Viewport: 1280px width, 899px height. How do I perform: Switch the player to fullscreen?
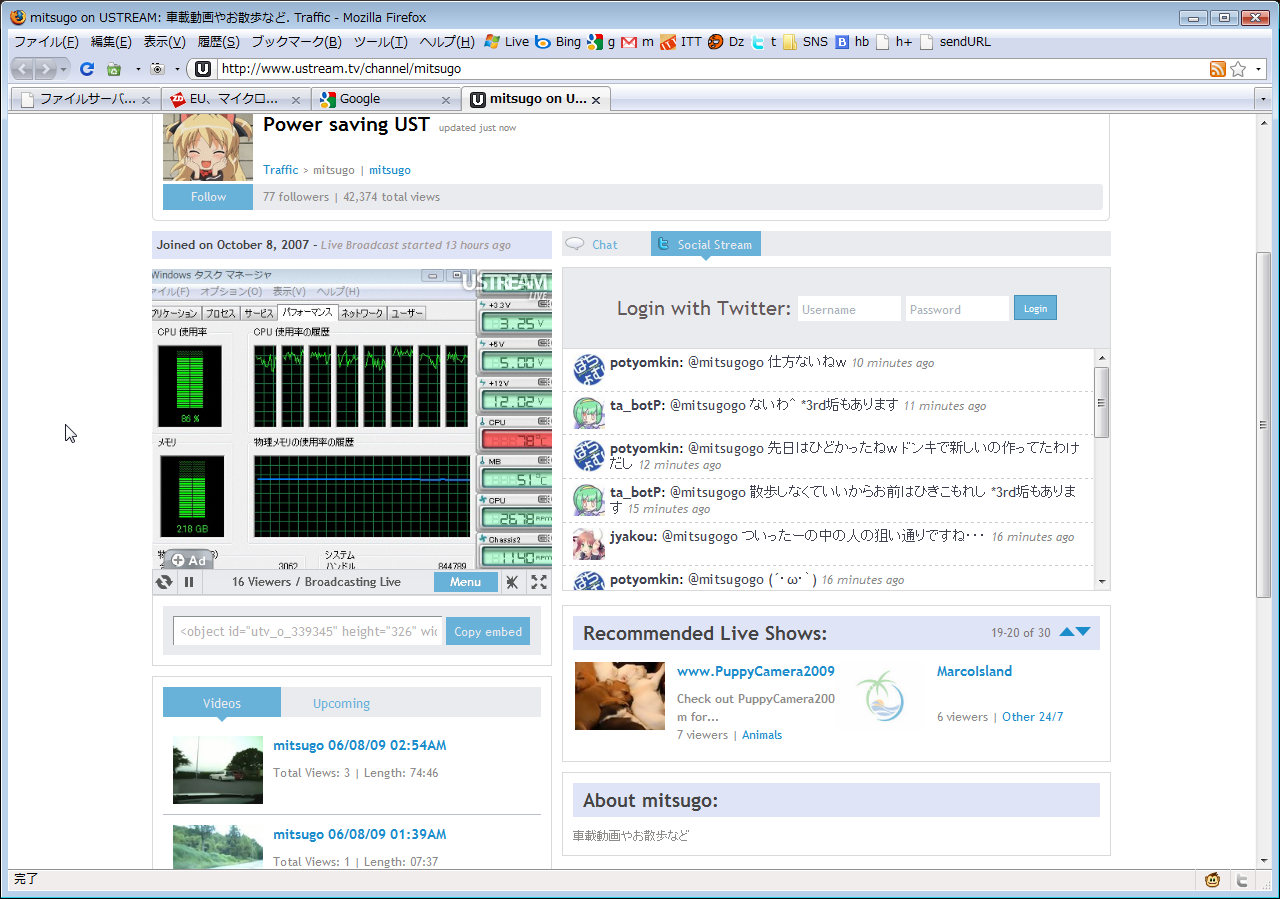click(x=539, y=582)
